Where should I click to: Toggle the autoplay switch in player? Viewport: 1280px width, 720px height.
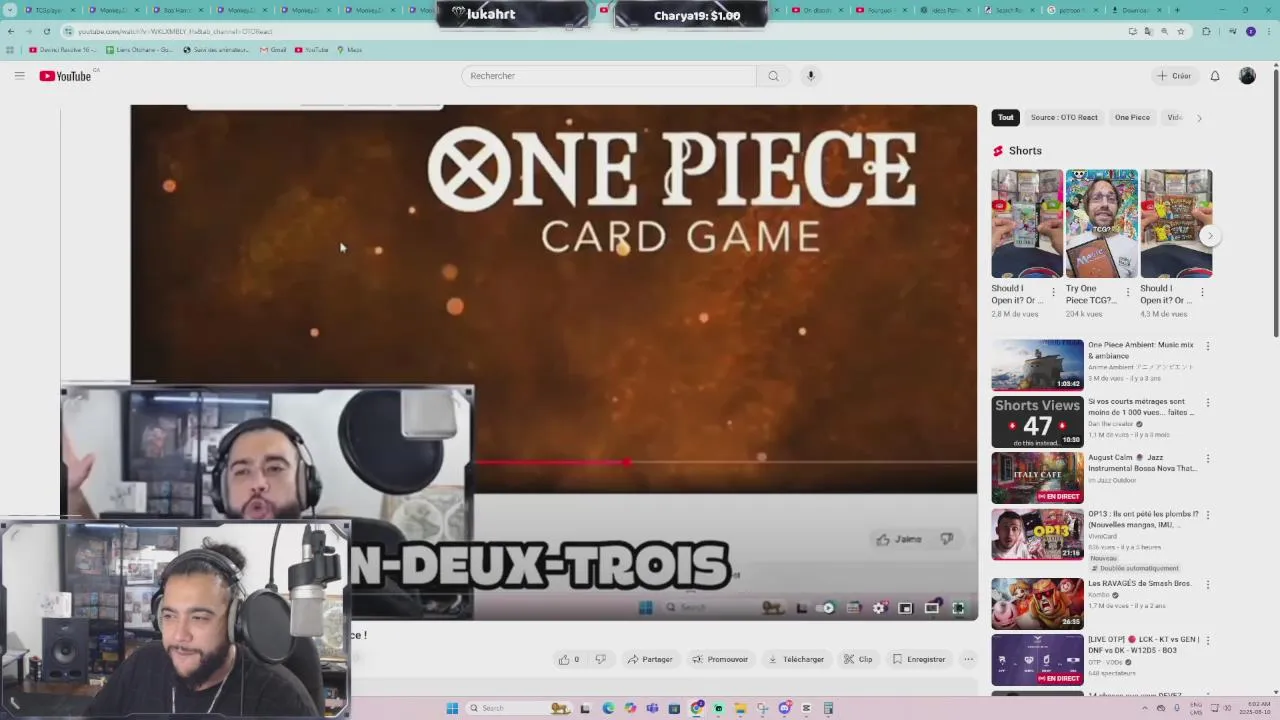pyautogui.click(x=826, y=608)
